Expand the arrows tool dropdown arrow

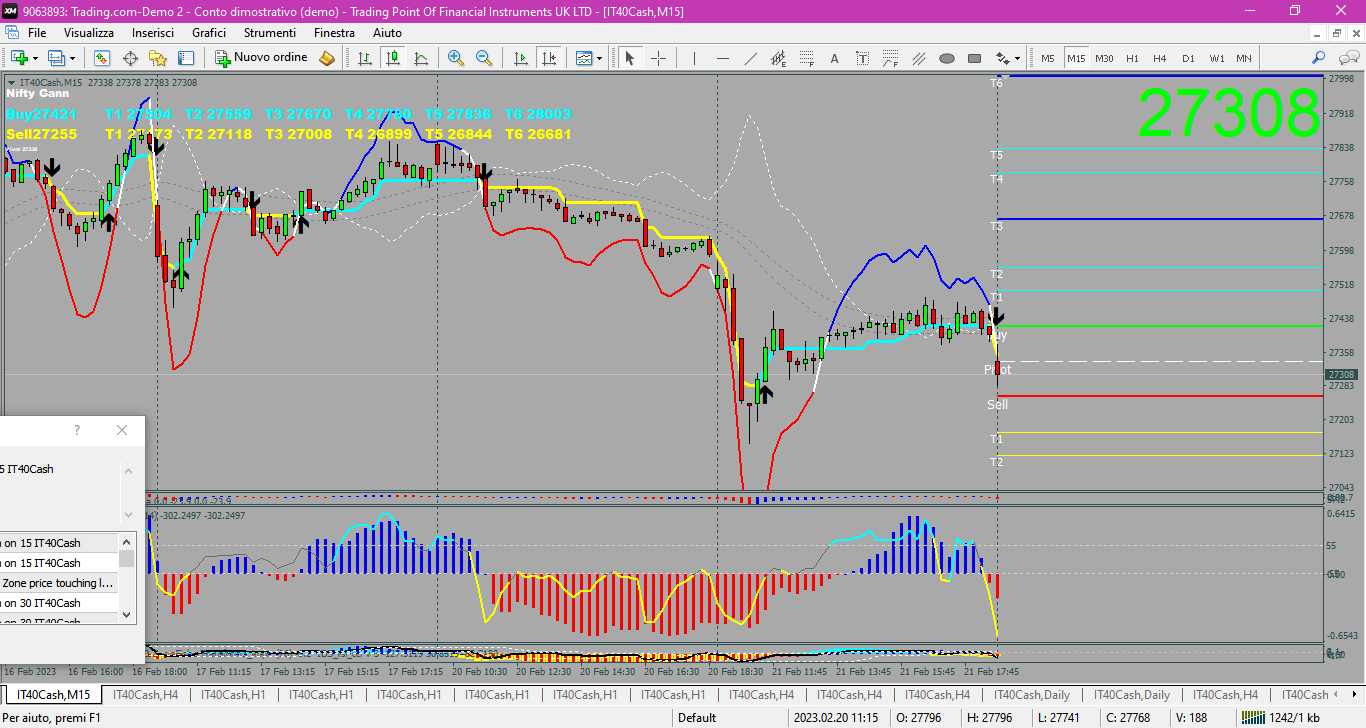[1017, 58]
